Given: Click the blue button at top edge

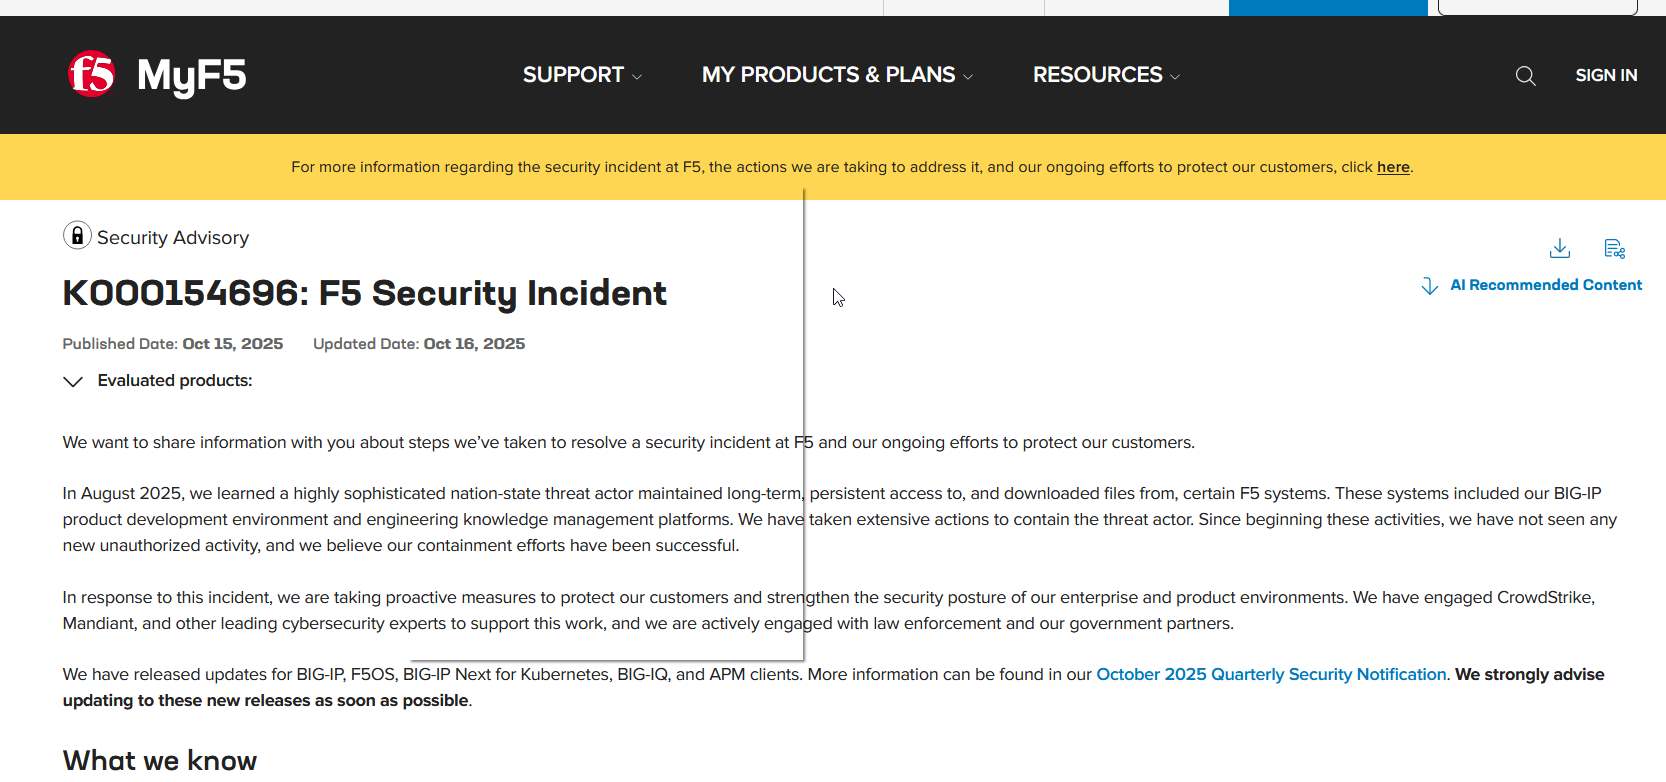Looking at the screenshot, I should click(1327, 7).
